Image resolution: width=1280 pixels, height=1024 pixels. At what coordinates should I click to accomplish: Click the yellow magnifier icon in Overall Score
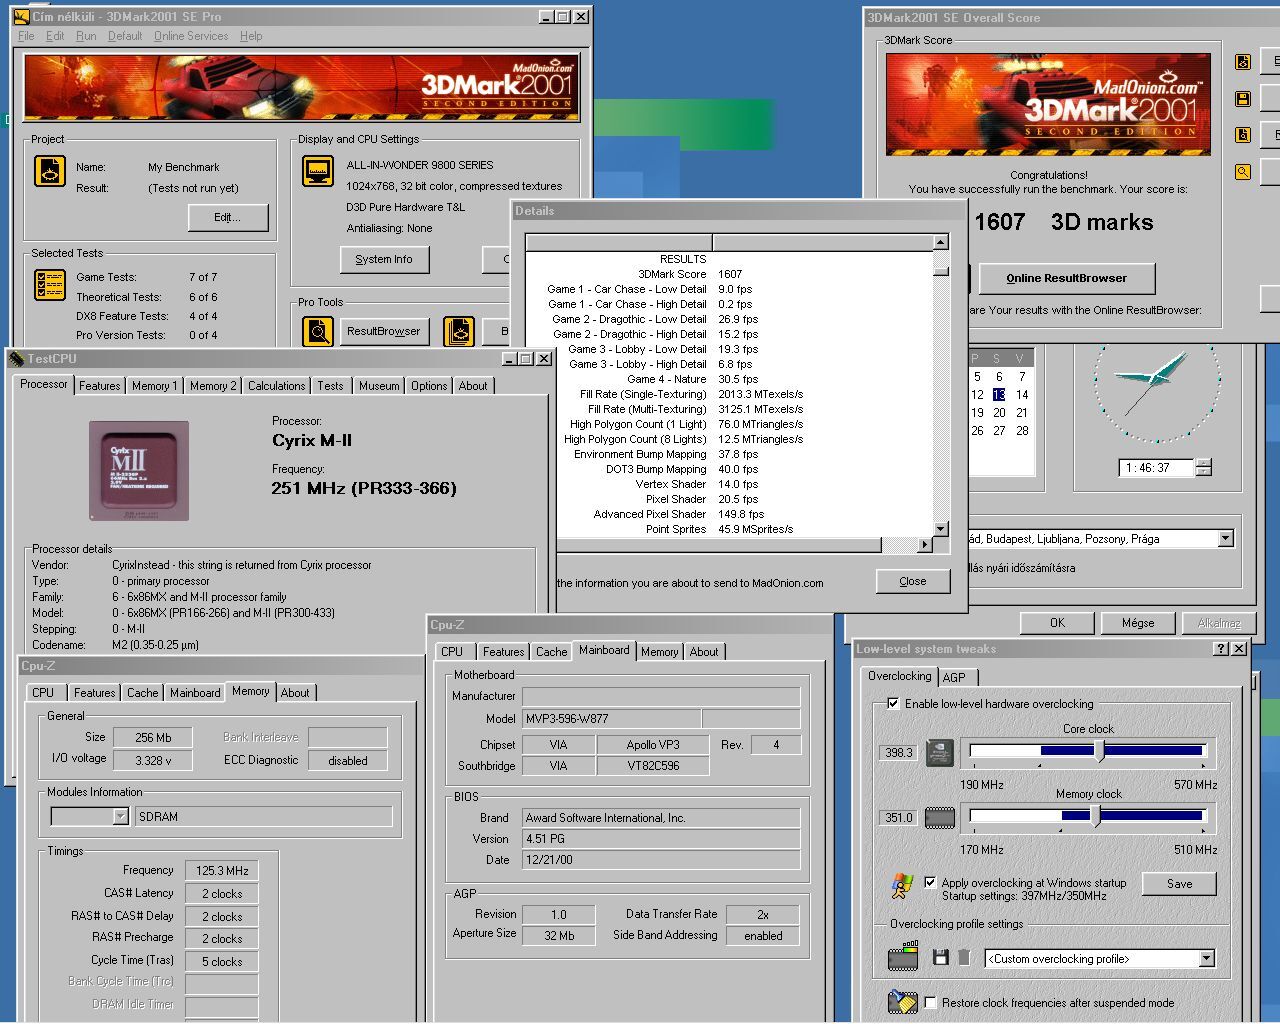coord(1243,172)
